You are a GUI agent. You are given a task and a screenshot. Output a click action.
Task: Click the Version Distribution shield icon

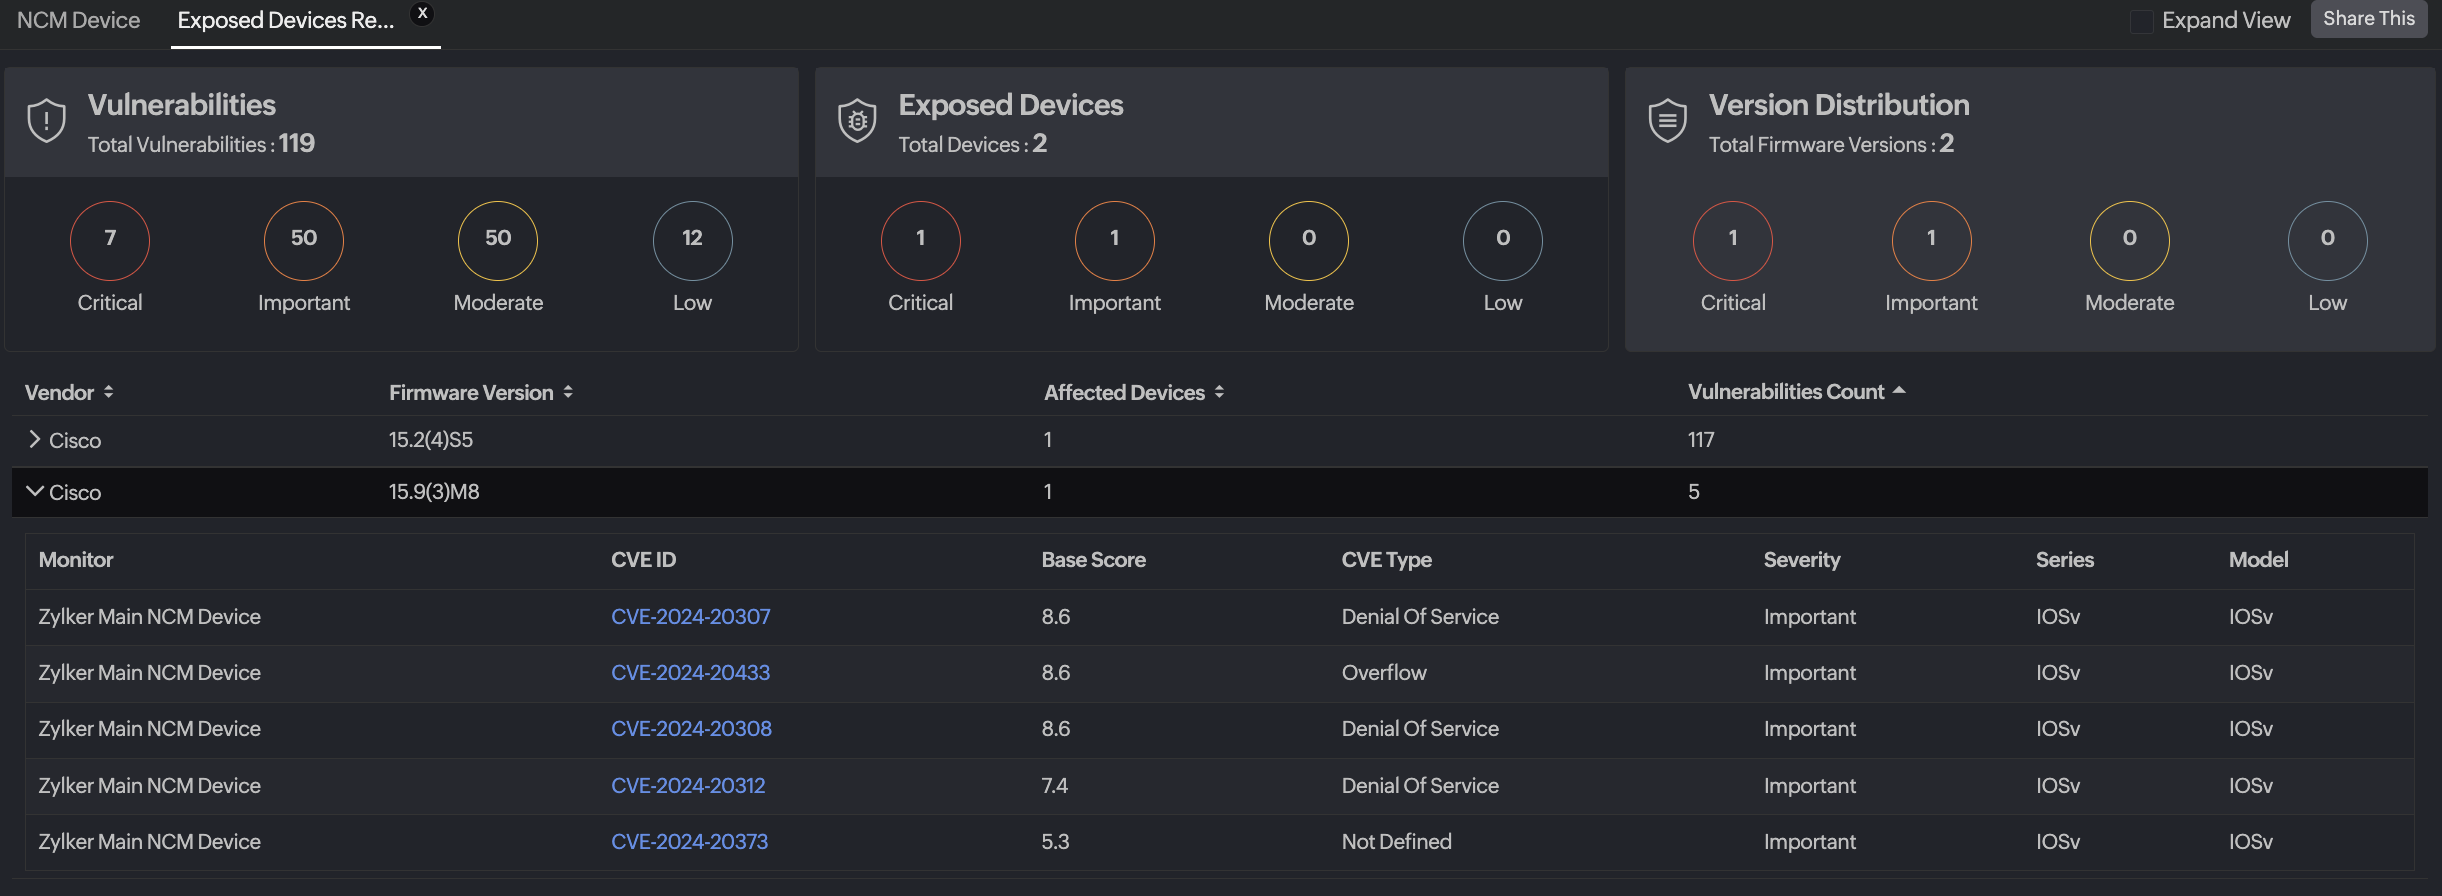coord(1667,121)
